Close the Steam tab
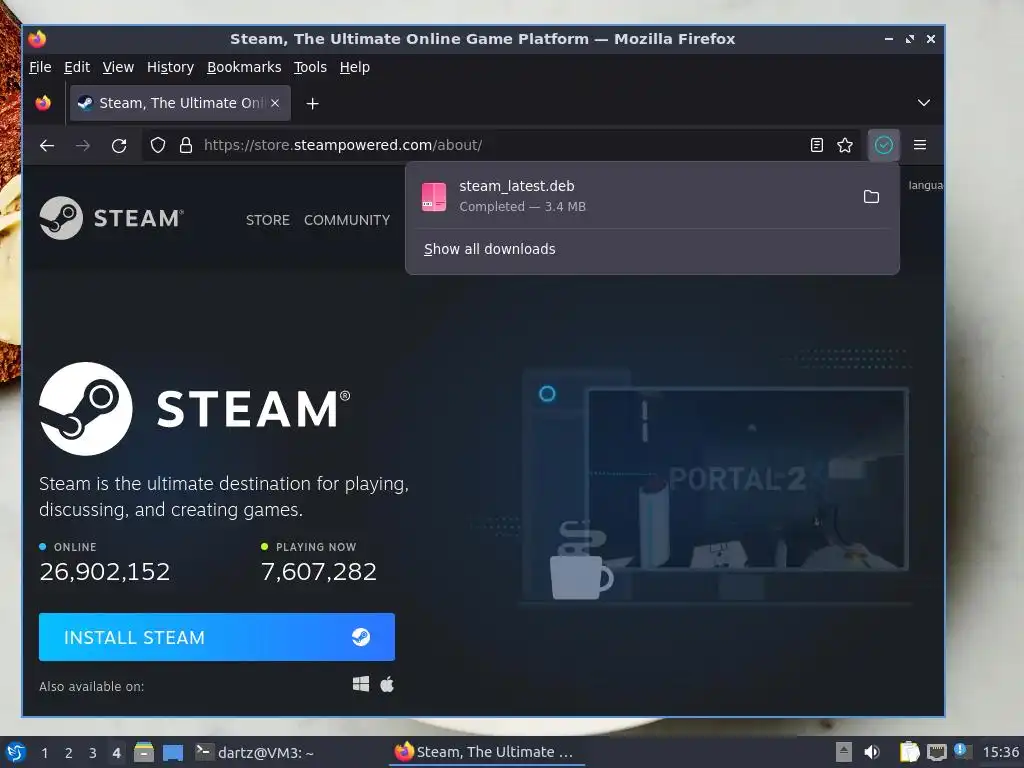 pos(275,103)
